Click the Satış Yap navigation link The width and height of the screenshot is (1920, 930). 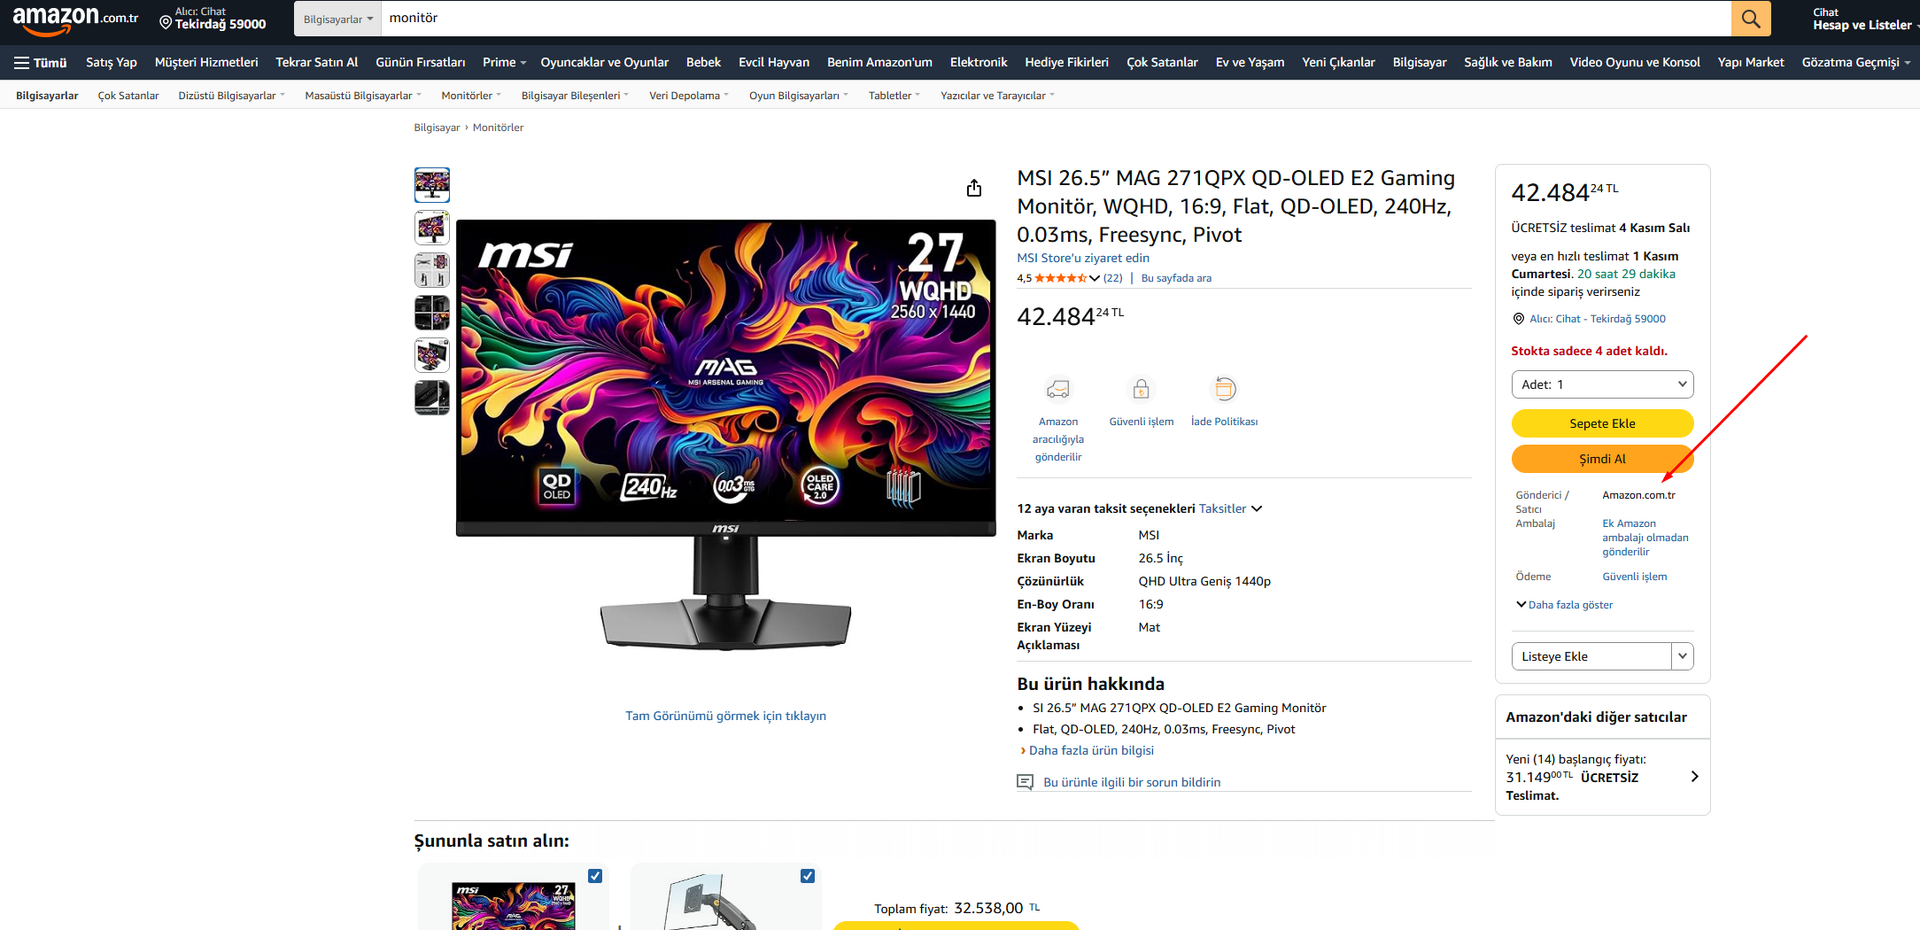coord(111,62)
